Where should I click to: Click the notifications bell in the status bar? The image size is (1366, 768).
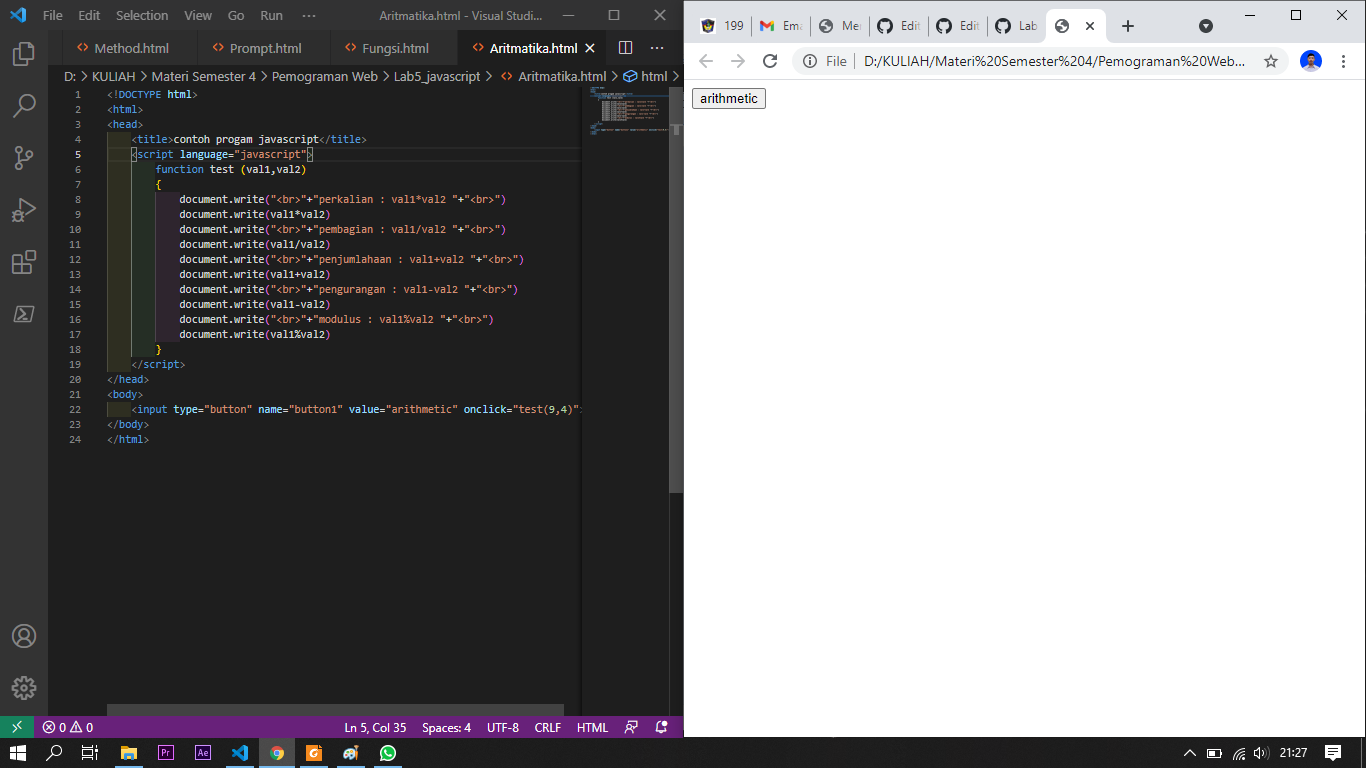point(660,727)
